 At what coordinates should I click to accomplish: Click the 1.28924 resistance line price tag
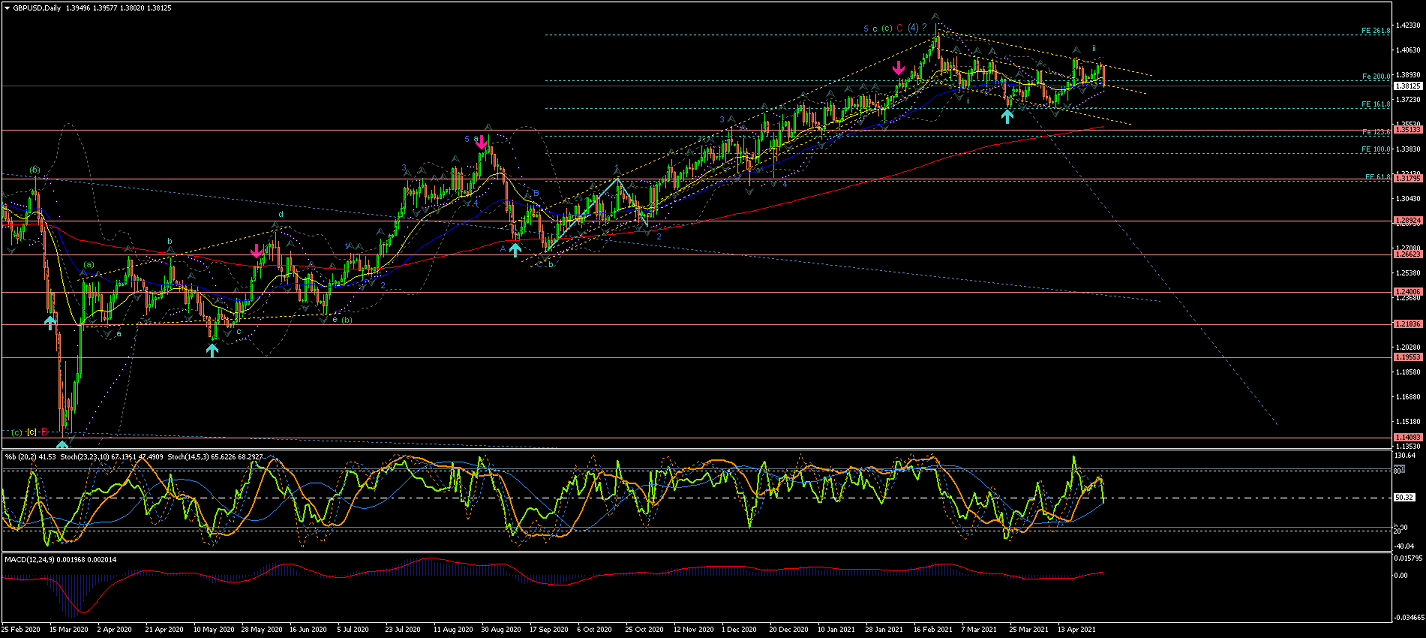coord(1409,221)
